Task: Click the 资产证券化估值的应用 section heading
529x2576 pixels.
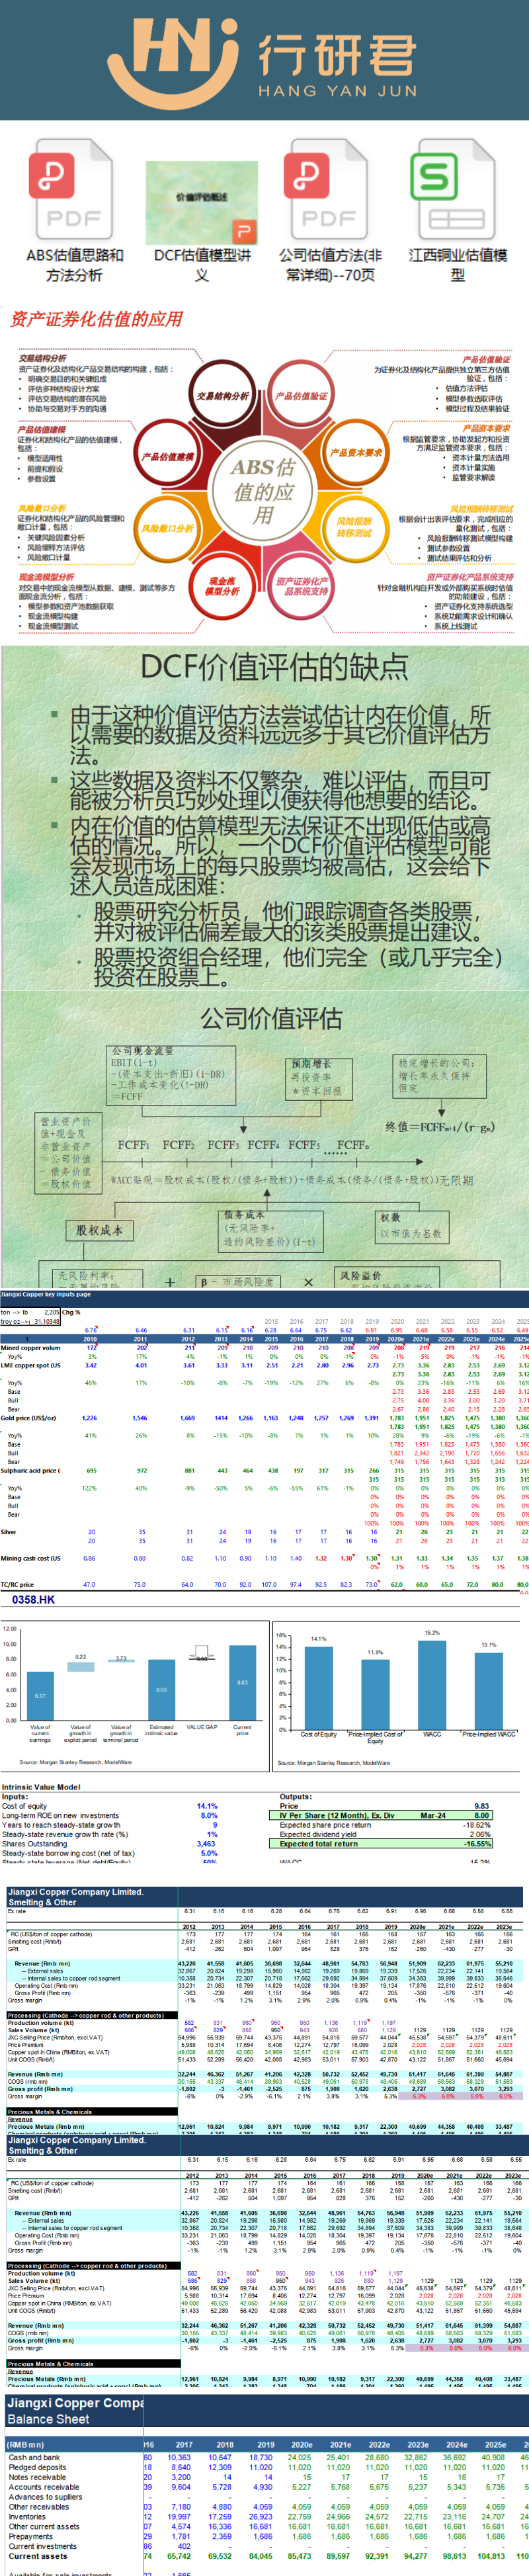Action: coord(96,319)
